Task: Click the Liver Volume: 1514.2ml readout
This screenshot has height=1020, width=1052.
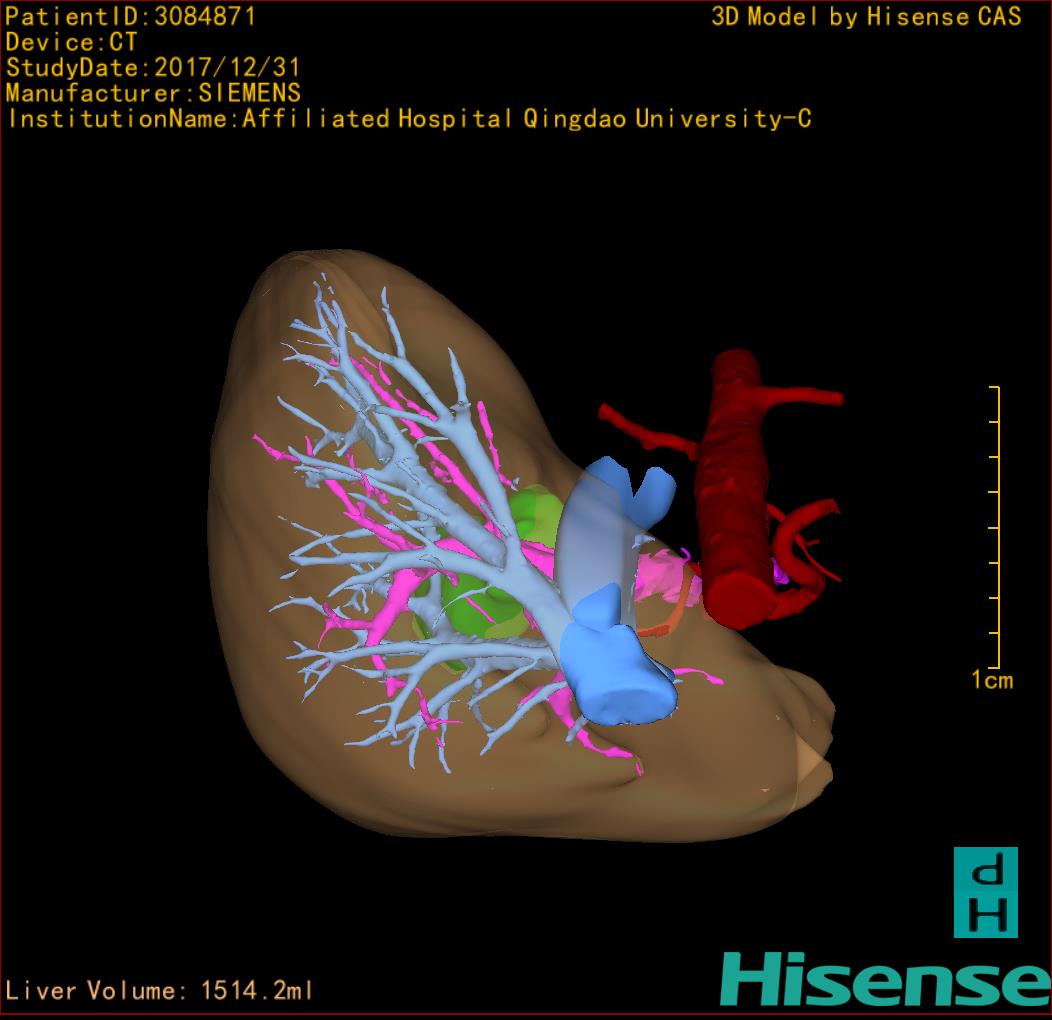Action: point(158,990)
